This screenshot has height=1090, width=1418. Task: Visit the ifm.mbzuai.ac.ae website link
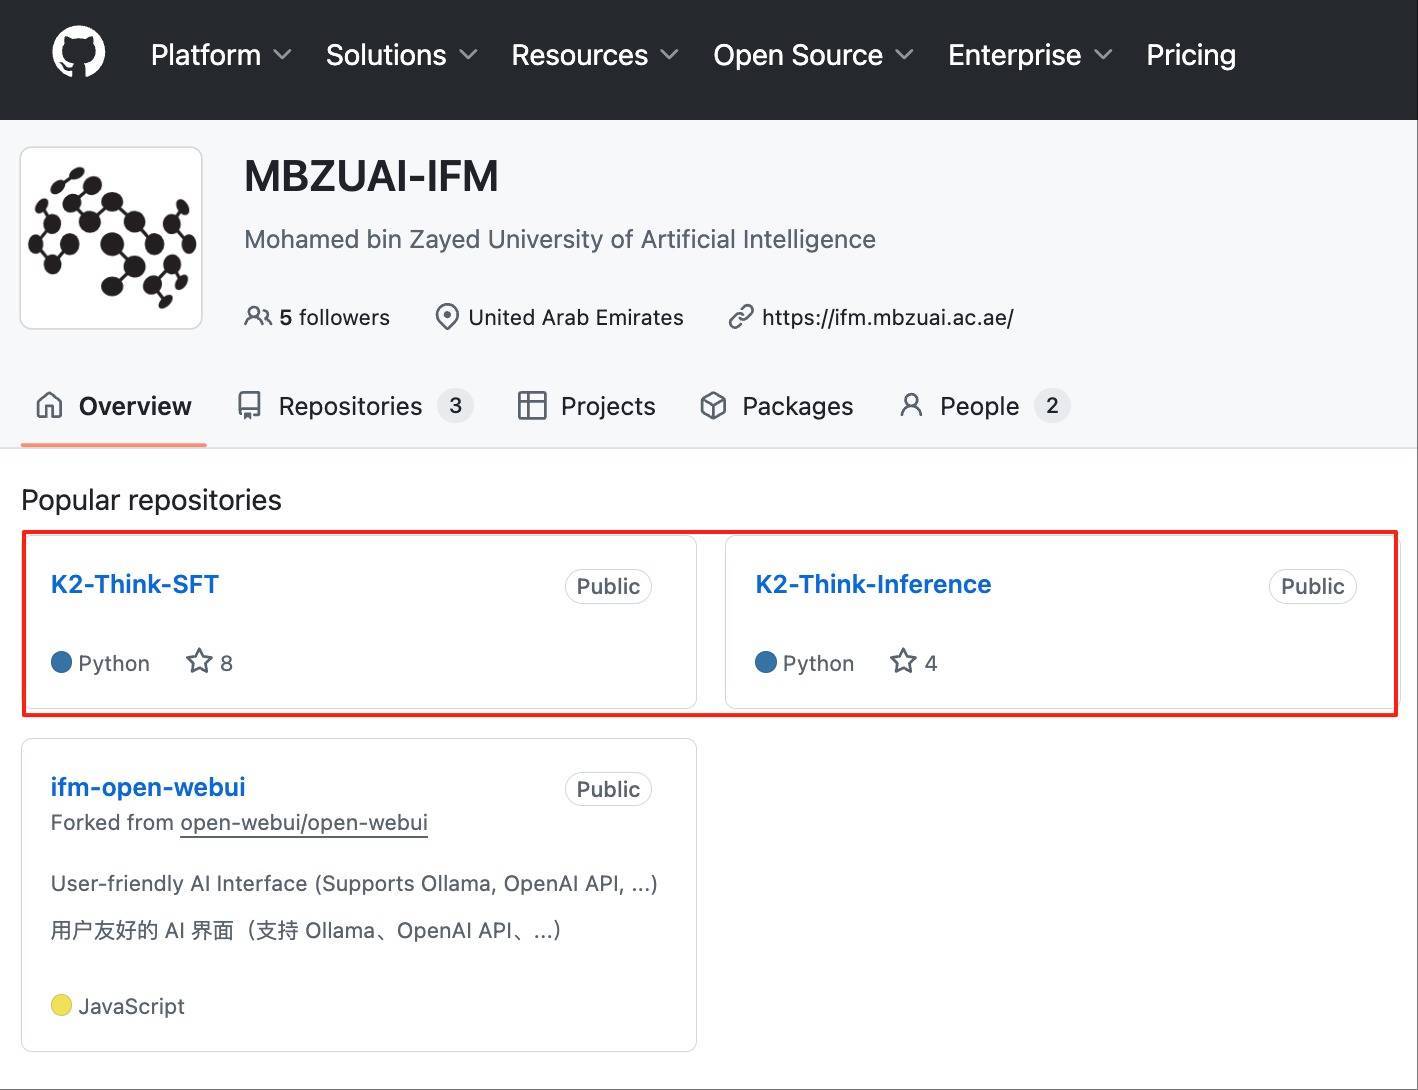(887, 318)
